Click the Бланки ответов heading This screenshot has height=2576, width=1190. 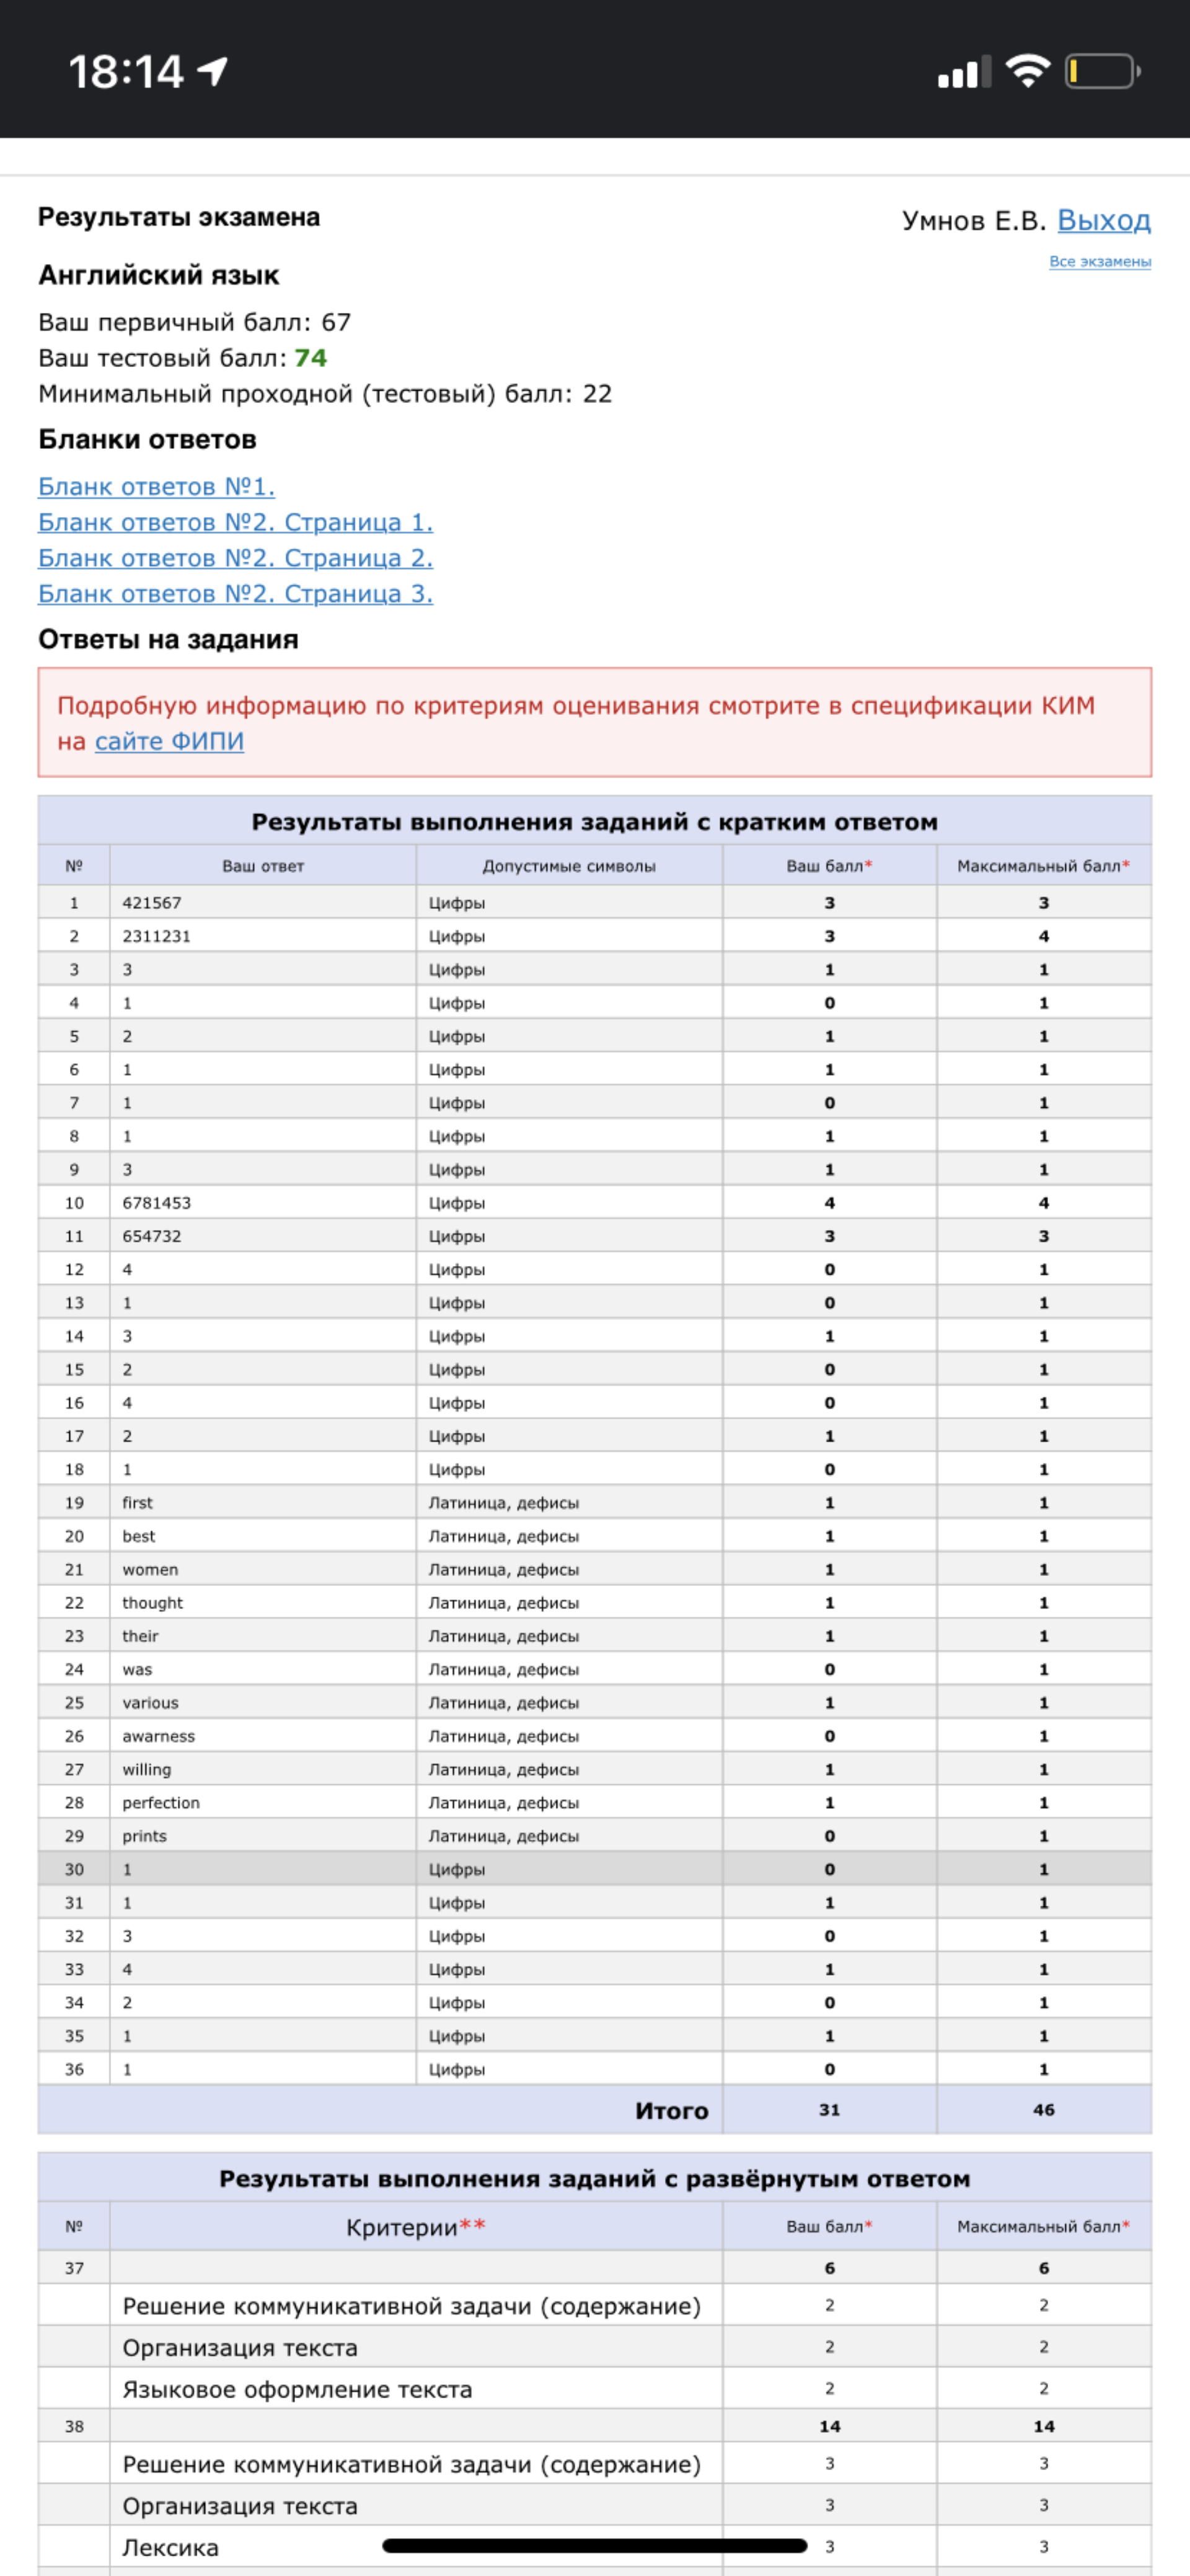pyautogui.click(x=147, y=440)
